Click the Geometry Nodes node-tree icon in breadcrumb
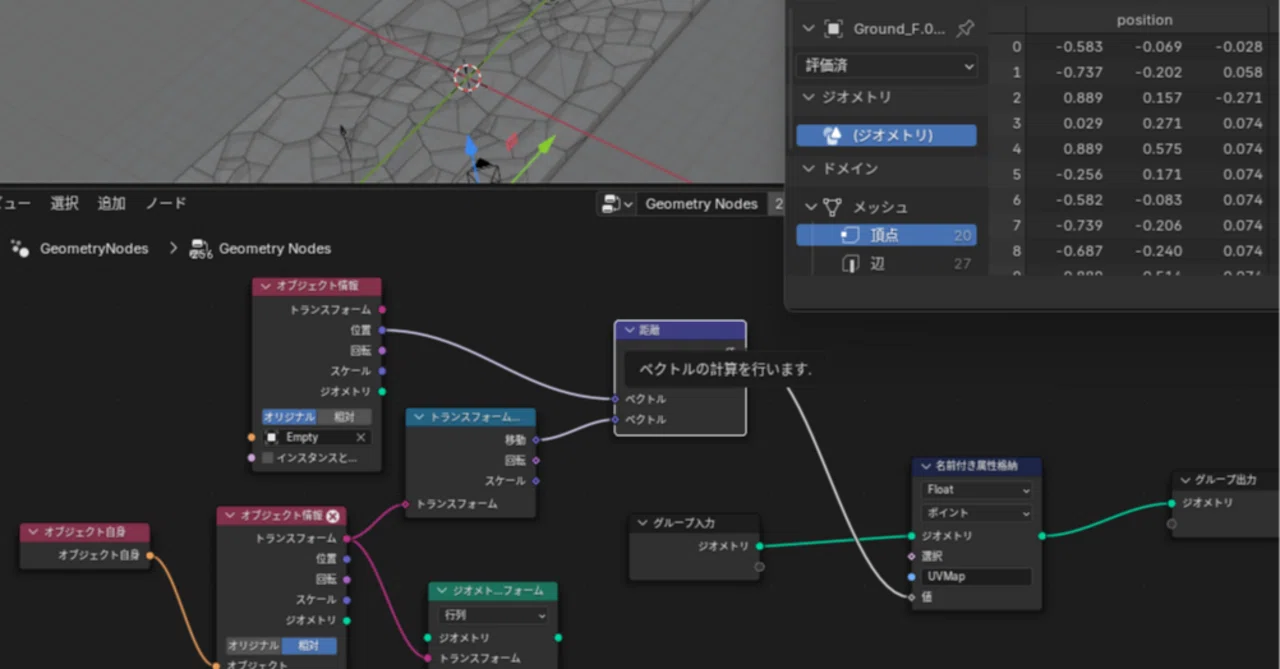Screen dimensions: 1280x669 pos(199,248)
